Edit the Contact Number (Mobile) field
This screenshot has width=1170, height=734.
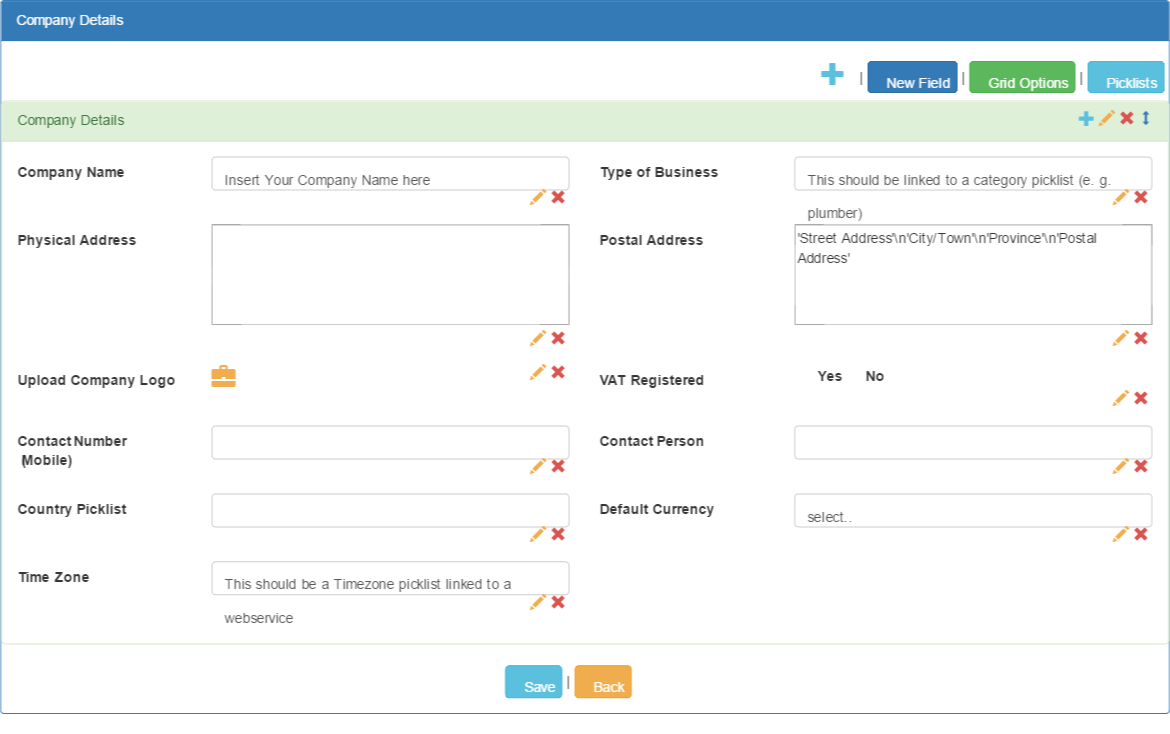538,466
